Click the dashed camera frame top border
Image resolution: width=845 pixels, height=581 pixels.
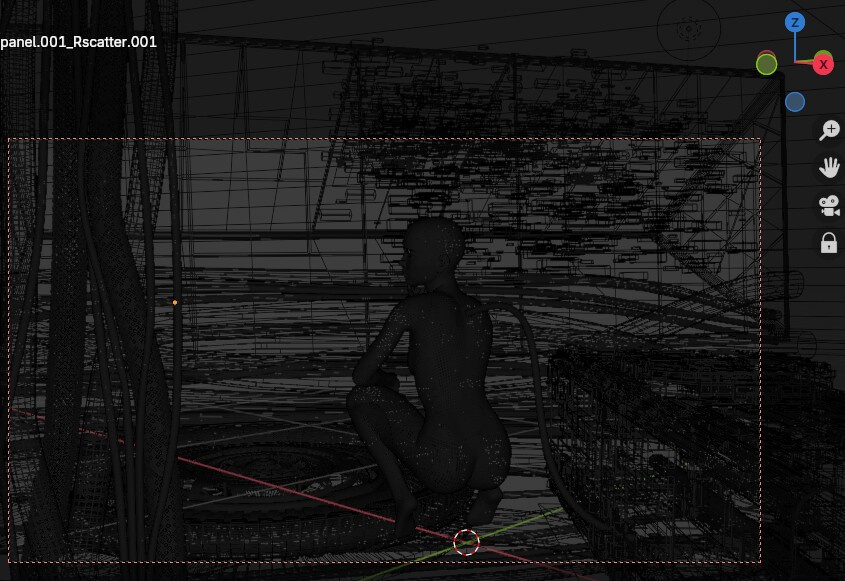coord(384,139)
